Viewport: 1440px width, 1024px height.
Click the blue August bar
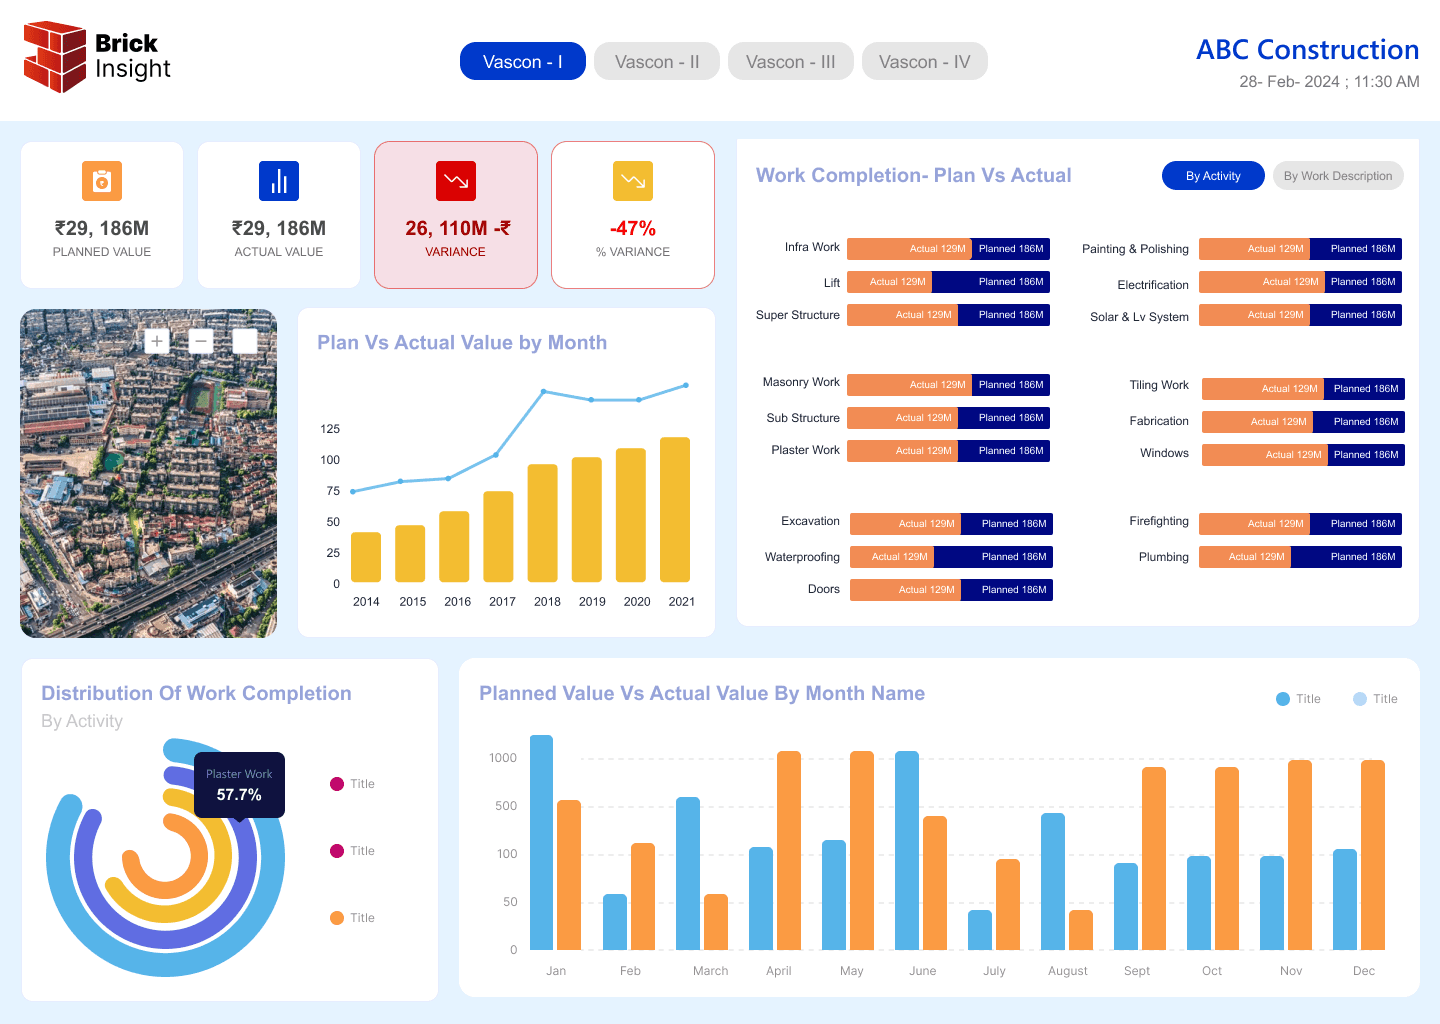(1053, 881)
